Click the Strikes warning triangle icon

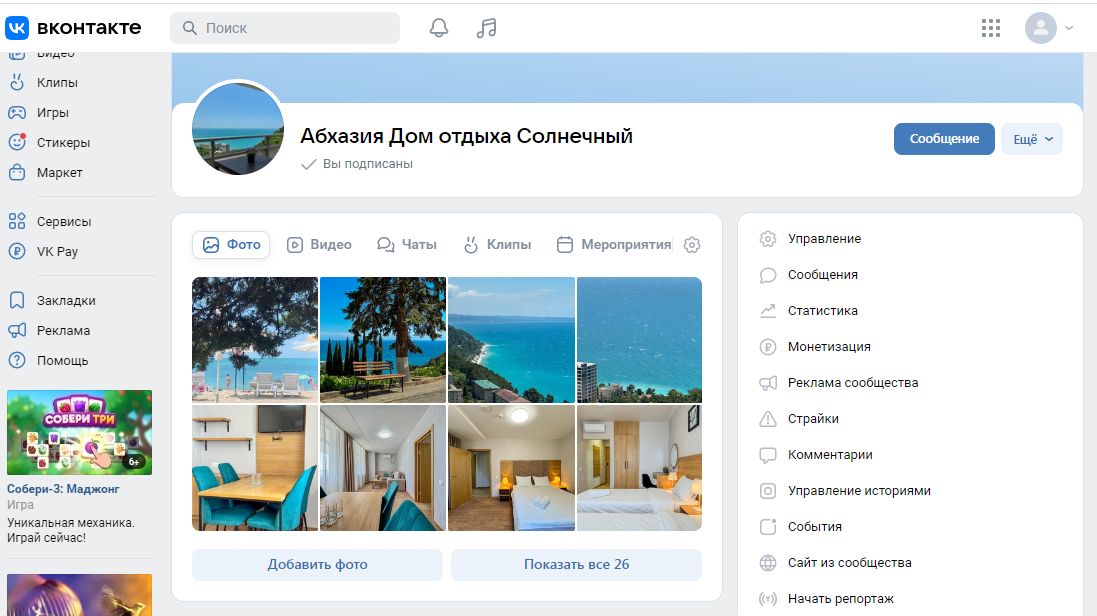[x=768, y=419]
